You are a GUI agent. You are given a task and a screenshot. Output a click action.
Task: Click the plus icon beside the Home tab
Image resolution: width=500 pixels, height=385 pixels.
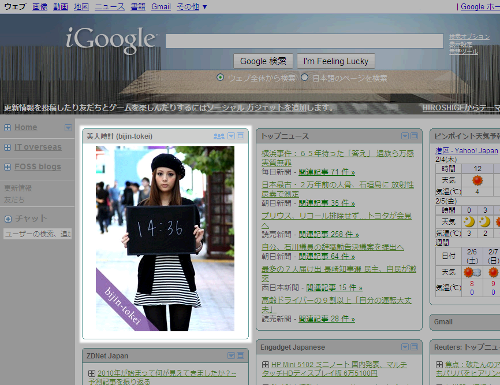[x=7, y=127]
